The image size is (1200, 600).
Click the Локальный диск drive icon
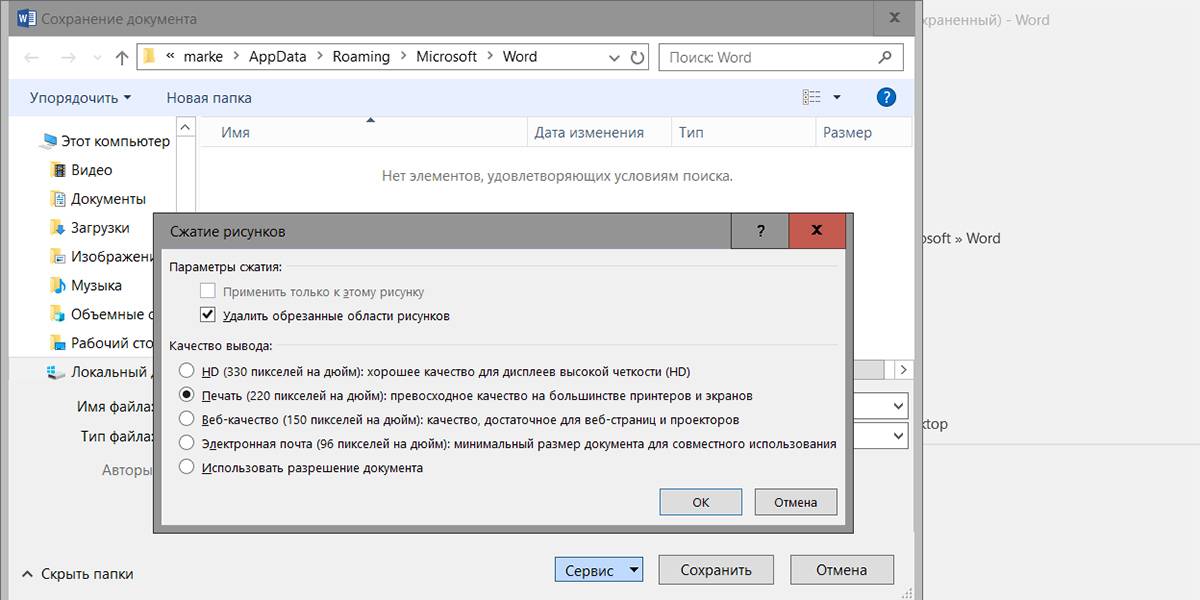56,372
